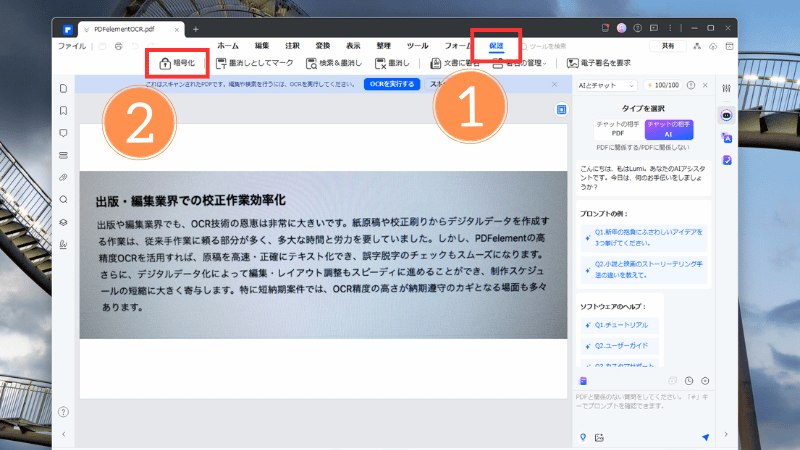800x450 pixels.
Task: Select チャットの相手 PDF option
Action: pos(618,129)
